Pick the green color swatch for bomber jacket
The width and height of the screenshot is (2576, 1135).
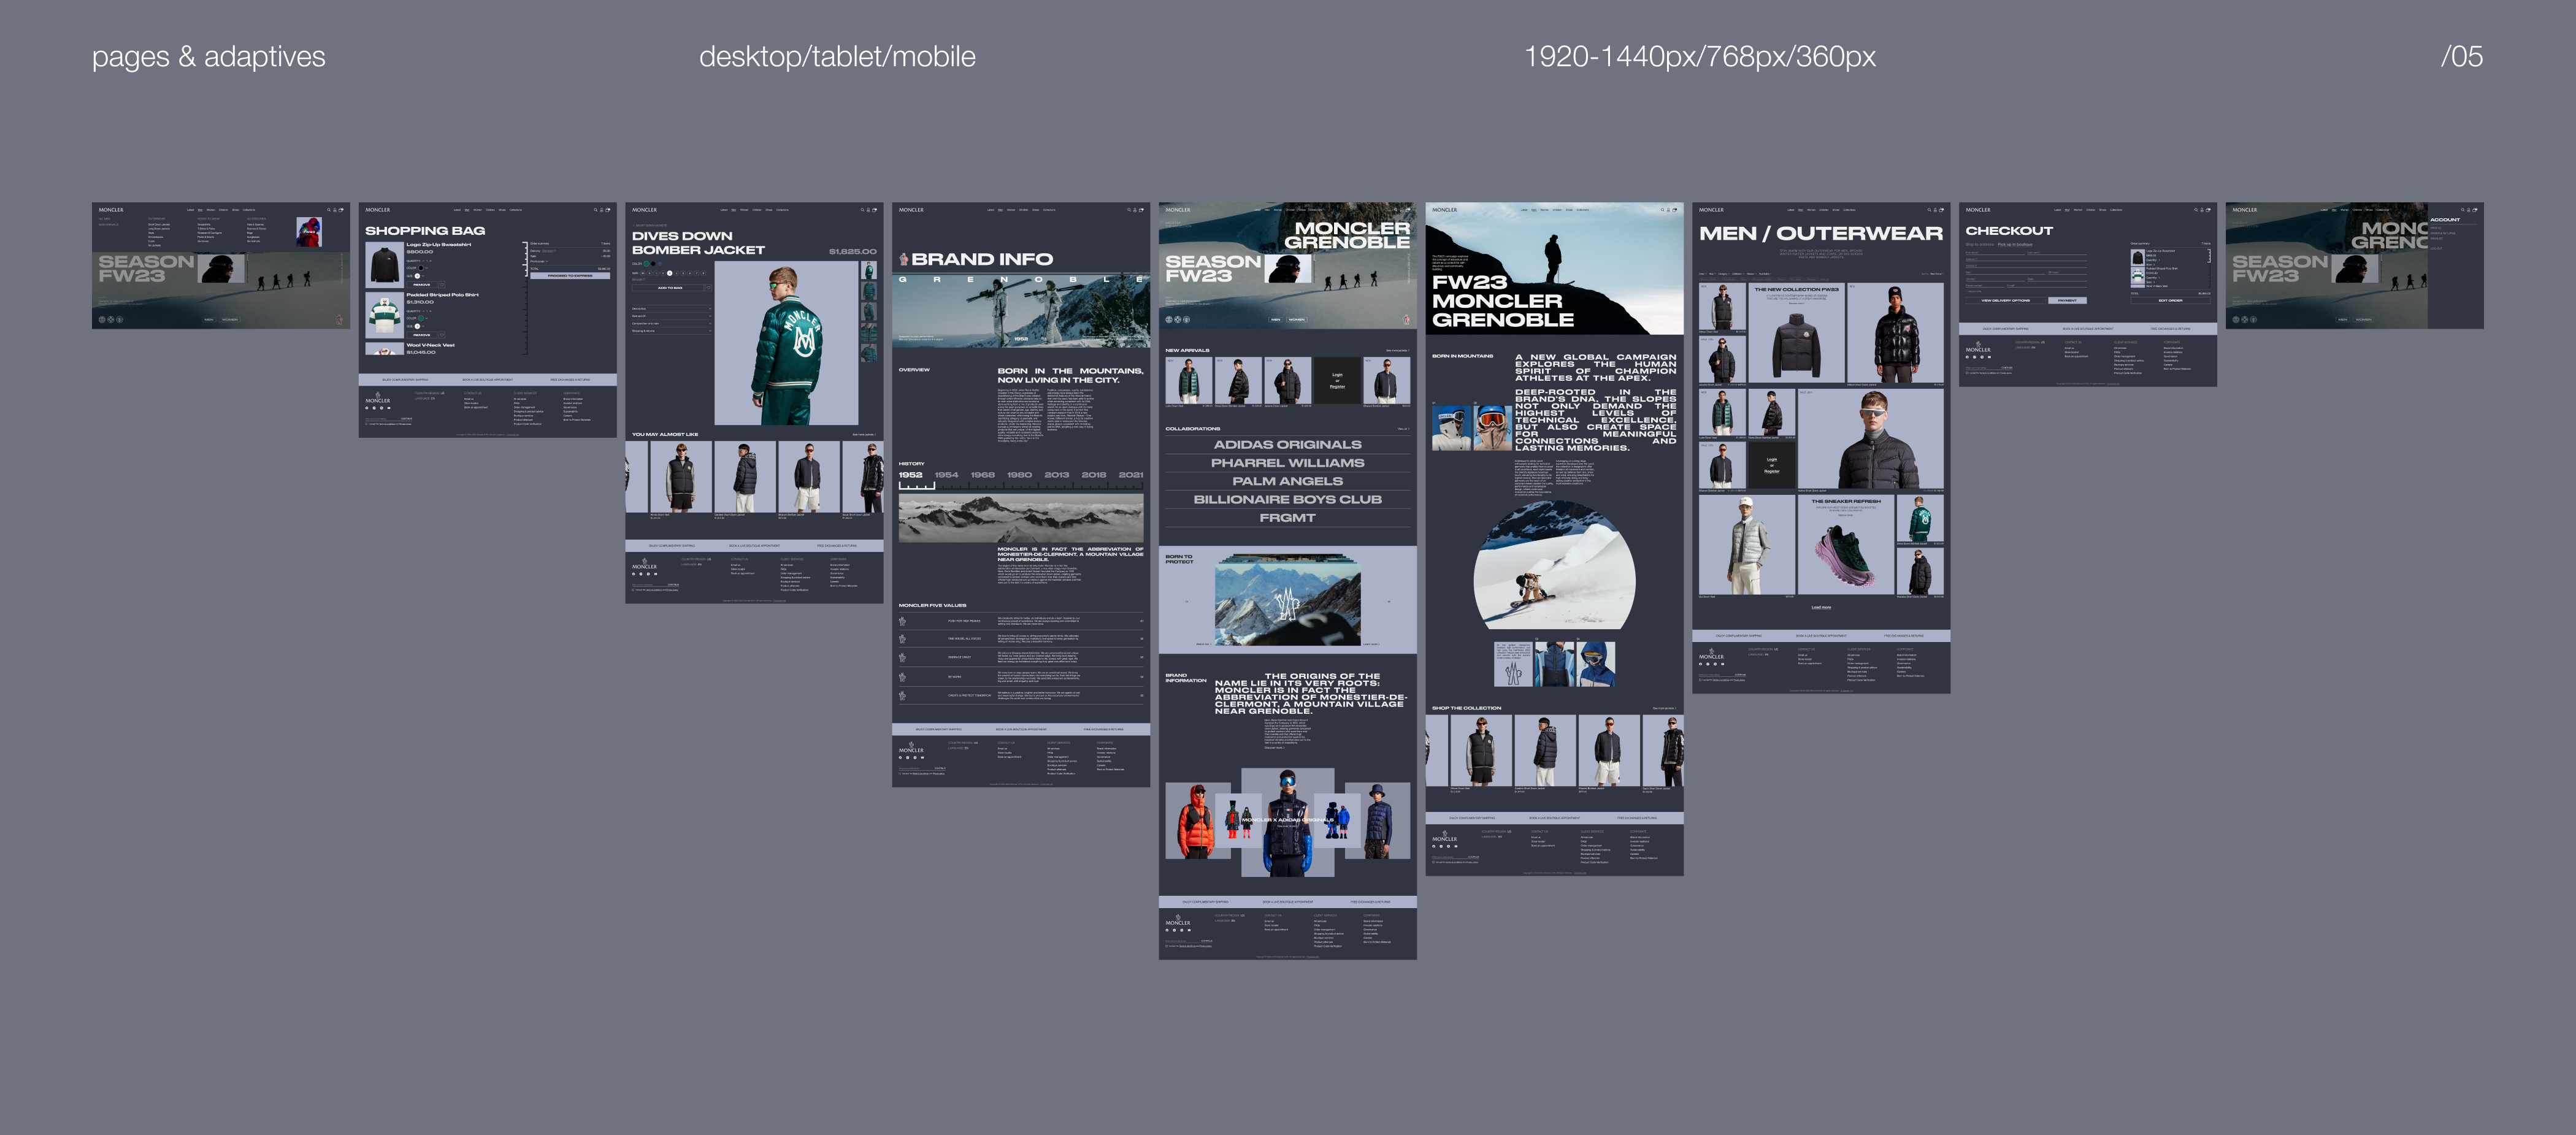(647, 264)
